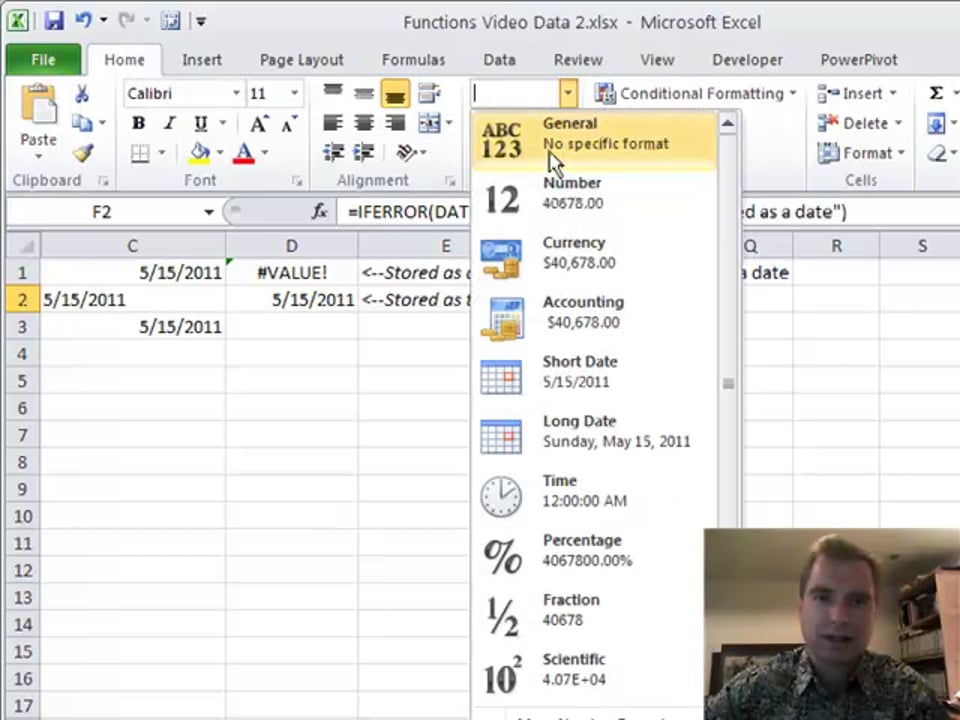This screenshot has width=960, height=720.
Task: Switch to the PowerPivot tab
Action: point(858,59)
